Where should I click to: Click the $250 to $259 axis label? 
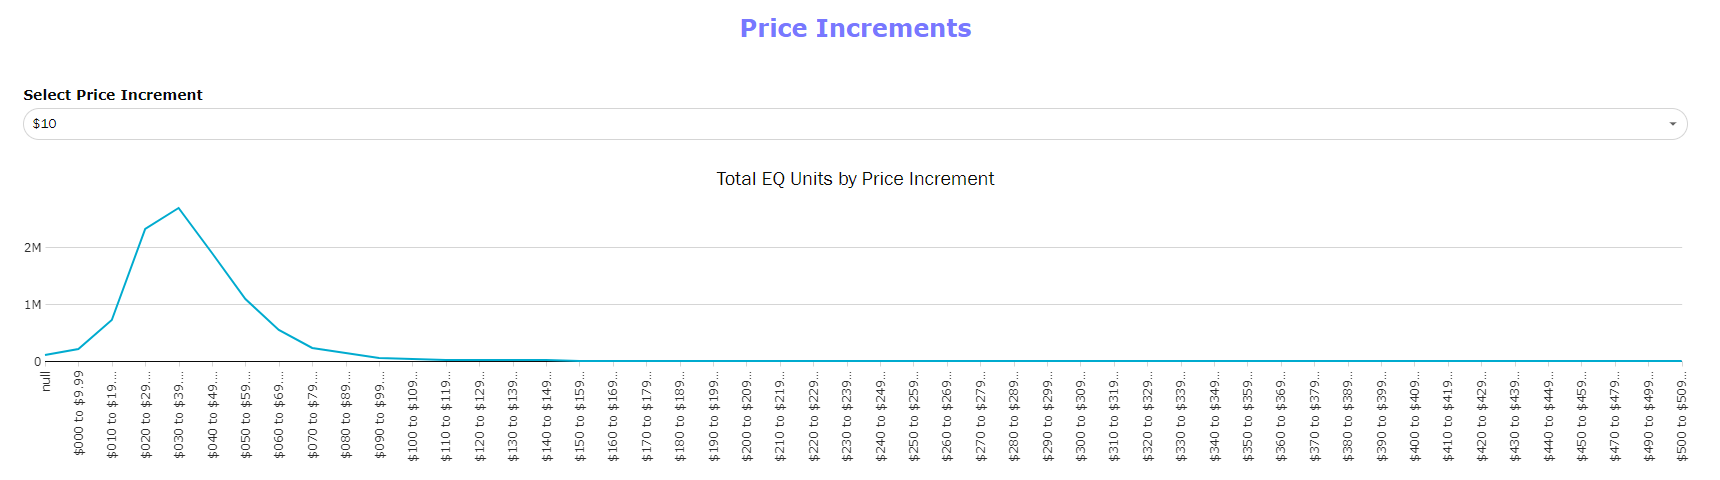pos(914,414)
